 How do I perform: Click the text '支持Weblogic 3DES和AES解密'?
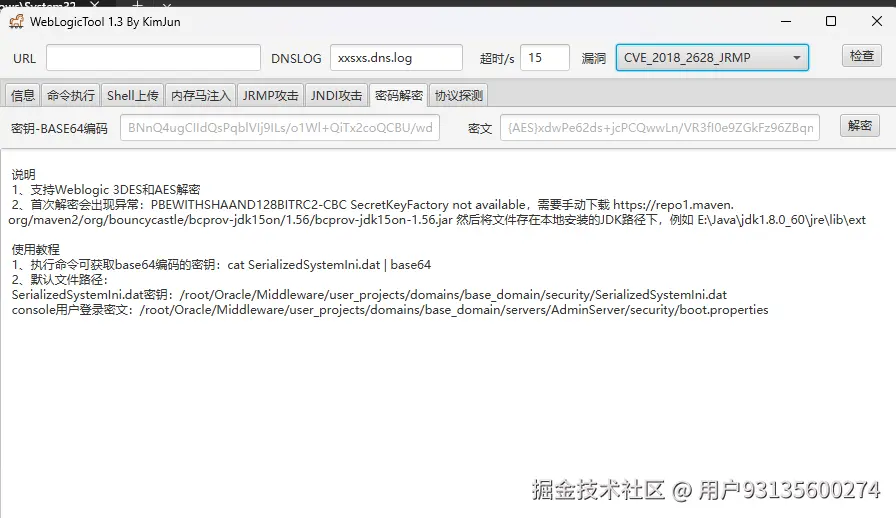(x=115, y=190)
